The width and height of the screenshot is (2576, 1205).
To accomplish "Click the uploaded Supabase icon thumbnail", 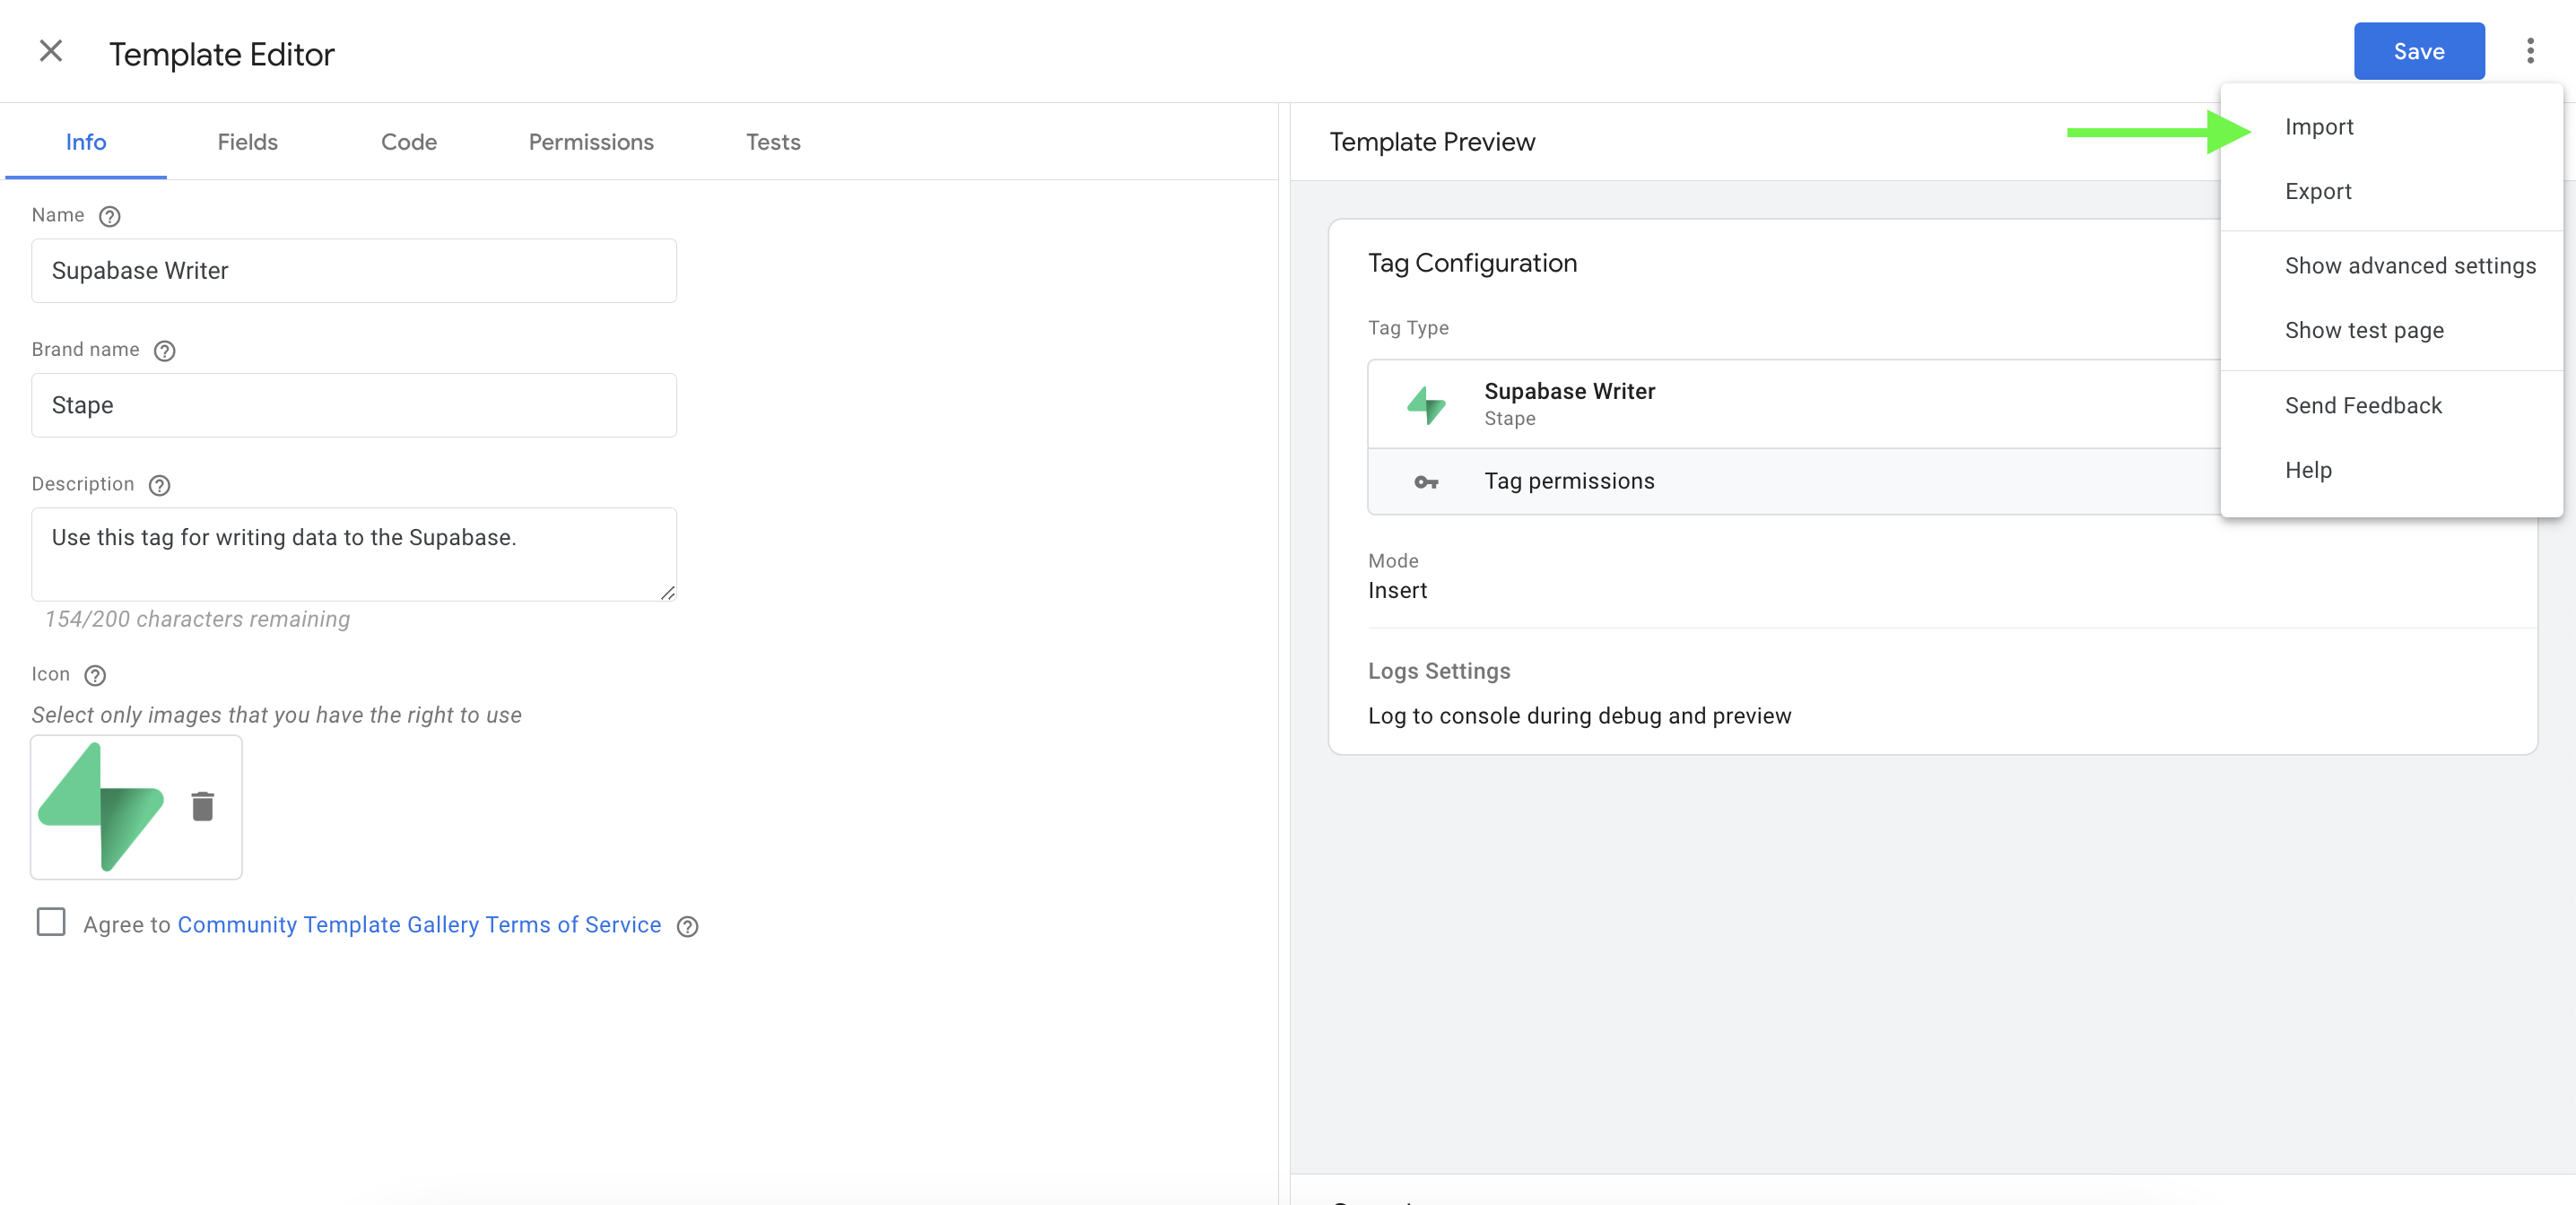I will point(101,806).
